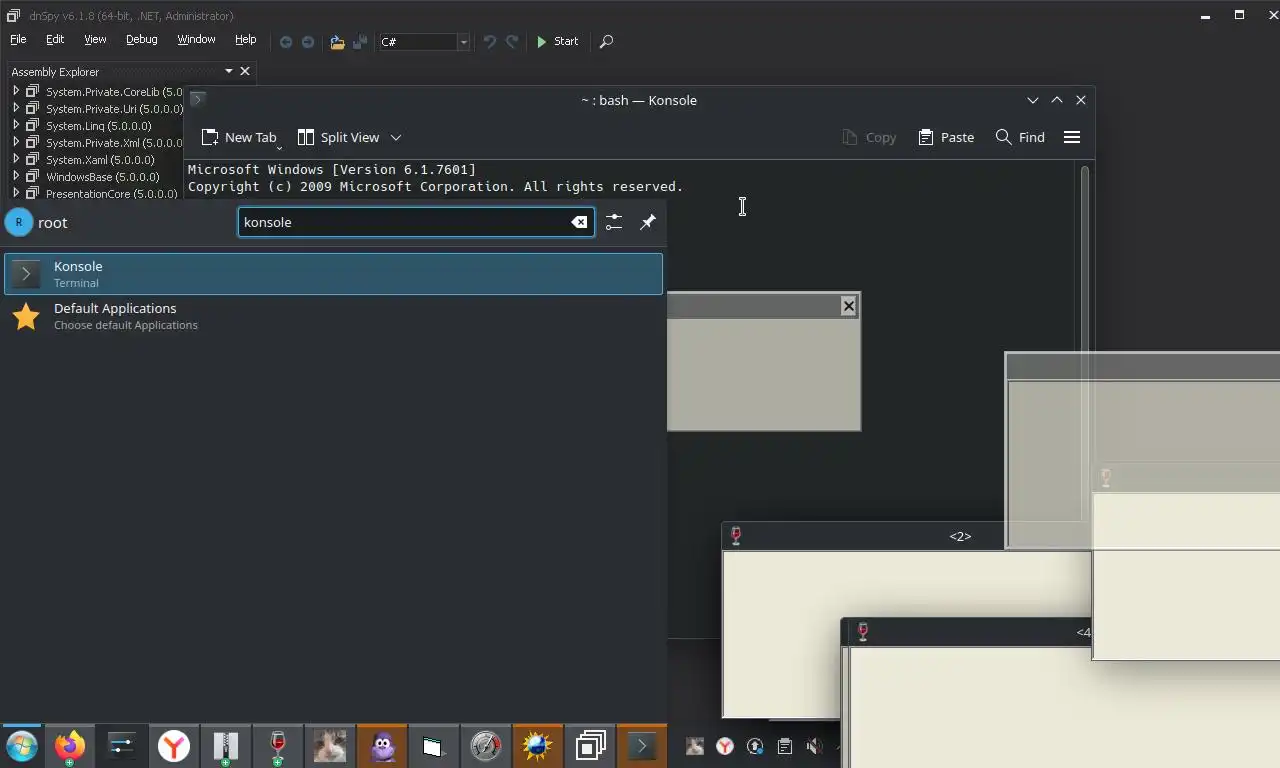
Task: Click the launcher search field containing konsole
Action: click(x=416, y=222)
